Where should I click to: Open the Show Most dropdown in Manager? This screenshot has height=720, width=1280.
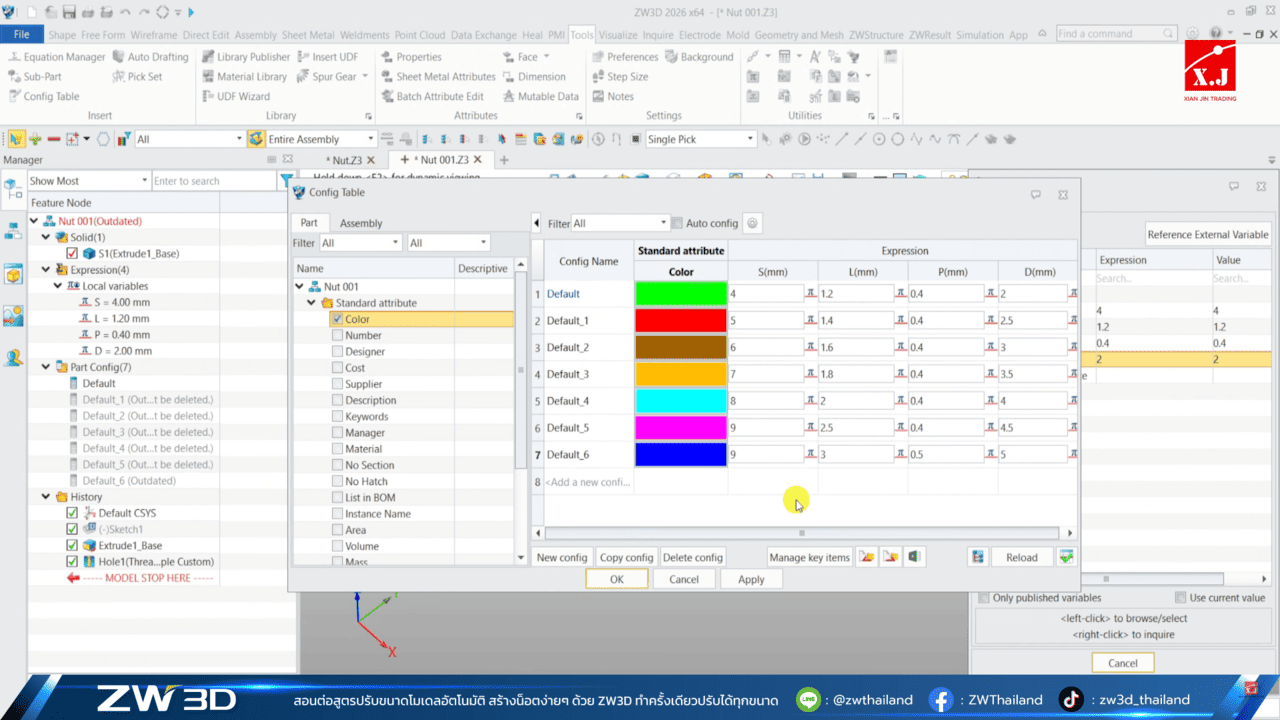142,181
